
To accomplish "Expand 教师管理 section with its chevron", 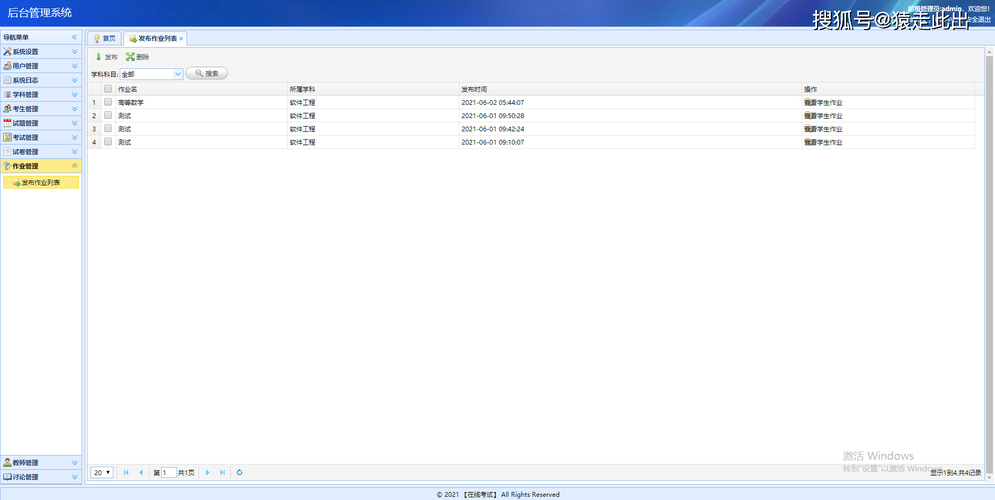I will click(x=74, y=463).
